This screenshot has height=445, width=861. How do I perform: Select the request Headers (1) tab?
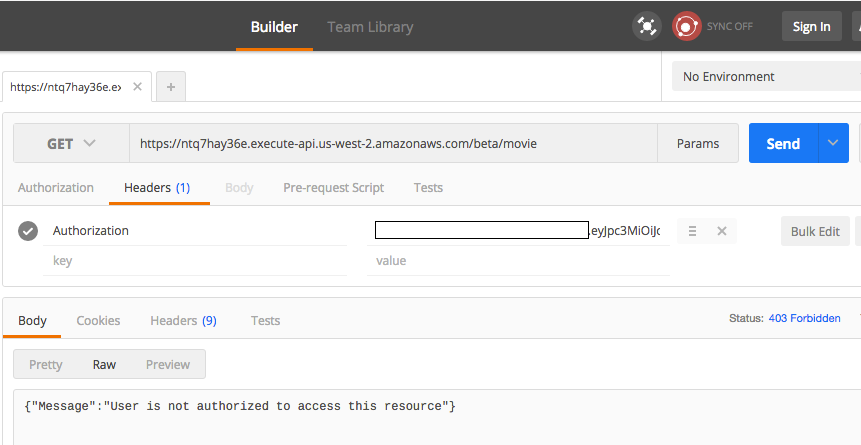(157, 187)
